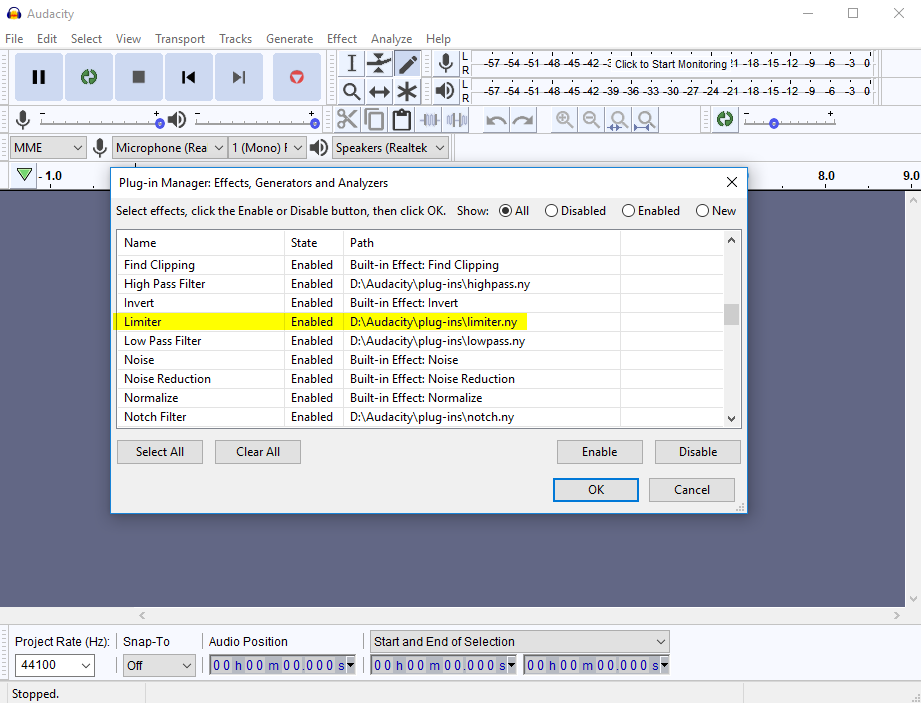Click the playback speed slider handle

pyautogui.click(x=774, y=123)
